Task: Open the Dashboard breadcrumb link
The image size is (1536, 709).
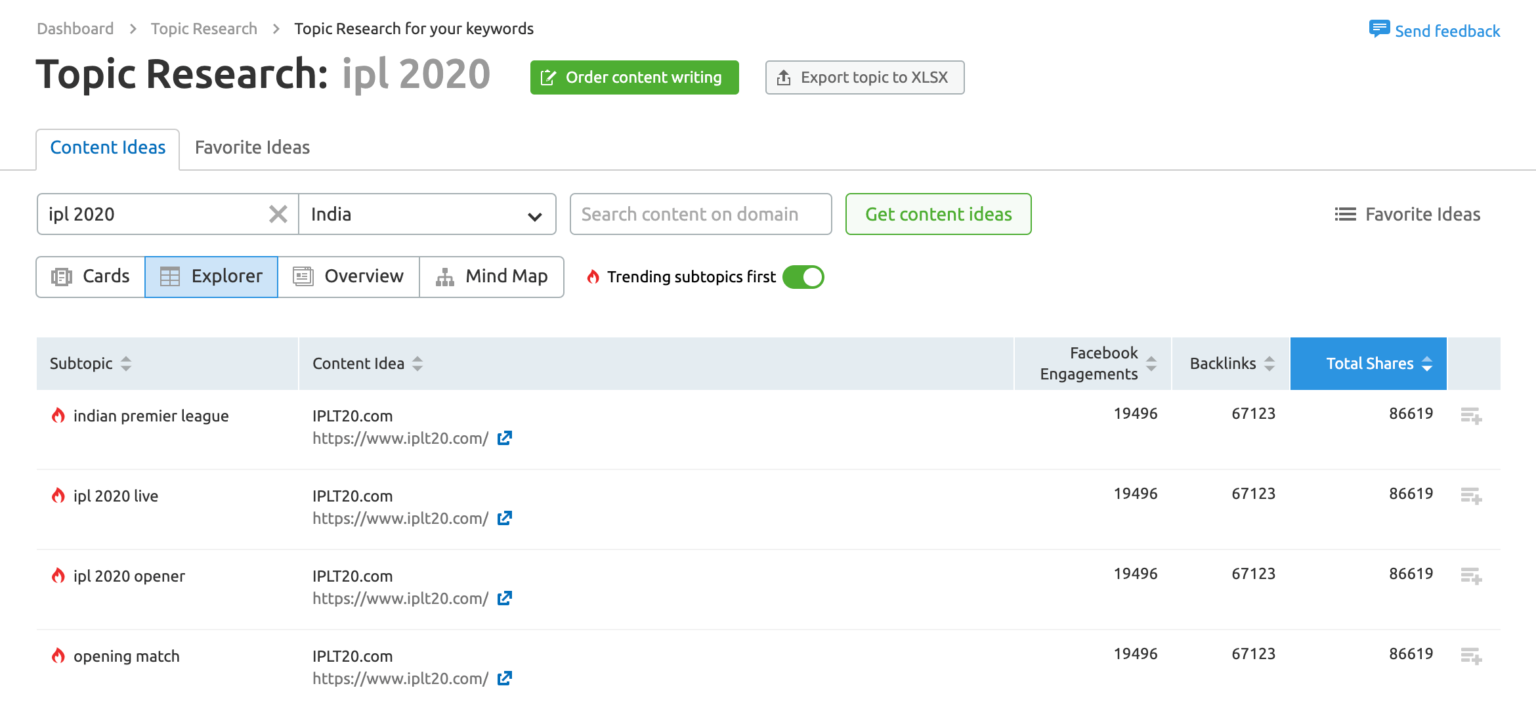Action: click(x=75, y=28)
